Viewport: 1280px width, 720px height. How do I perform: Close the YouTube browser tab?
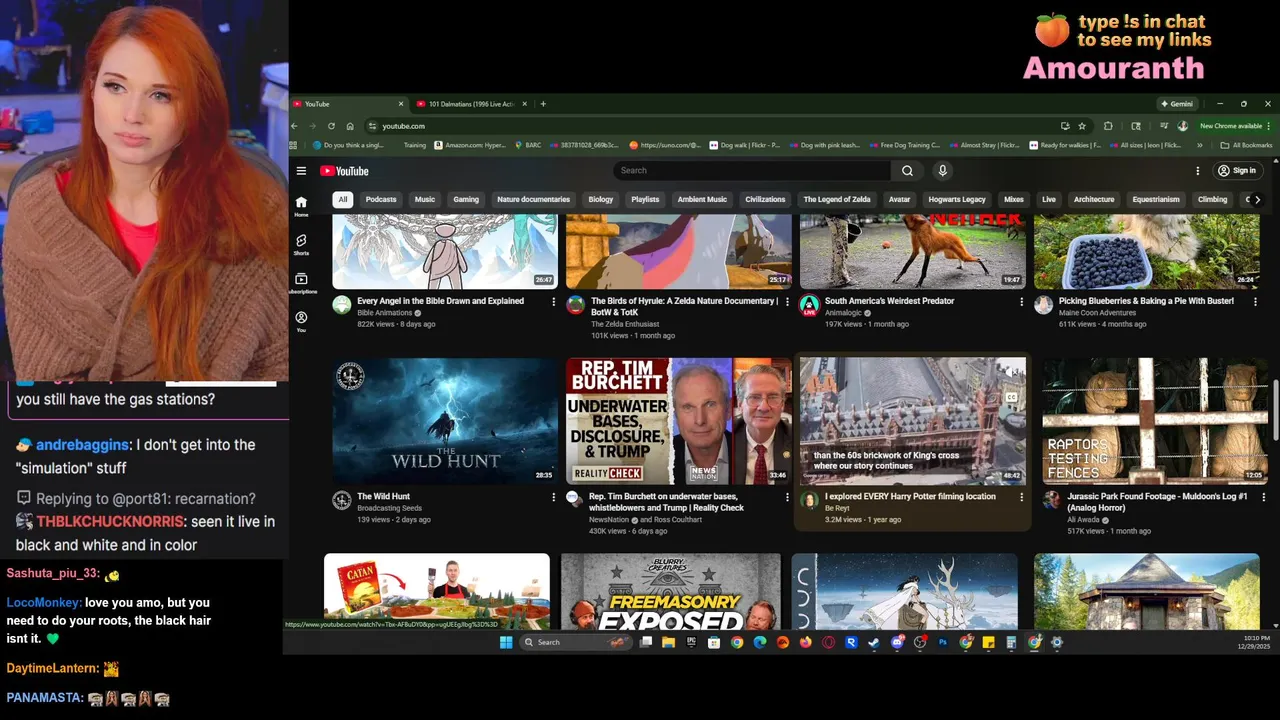coord(401,104)
